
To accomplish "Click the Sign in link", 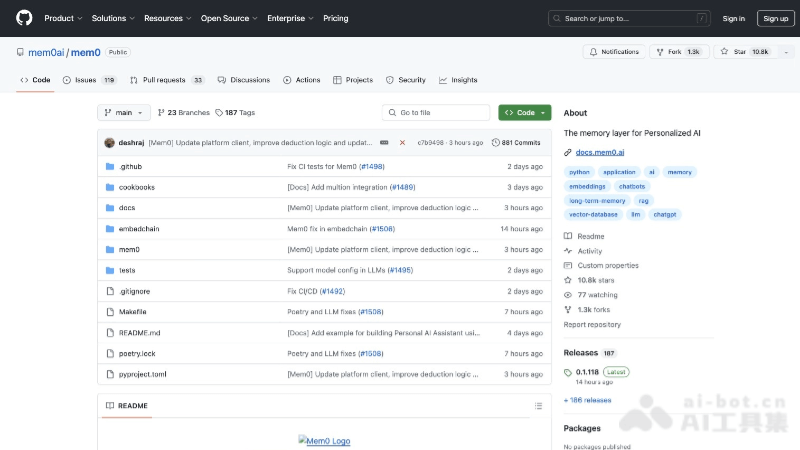I will (x=734, y=18).
